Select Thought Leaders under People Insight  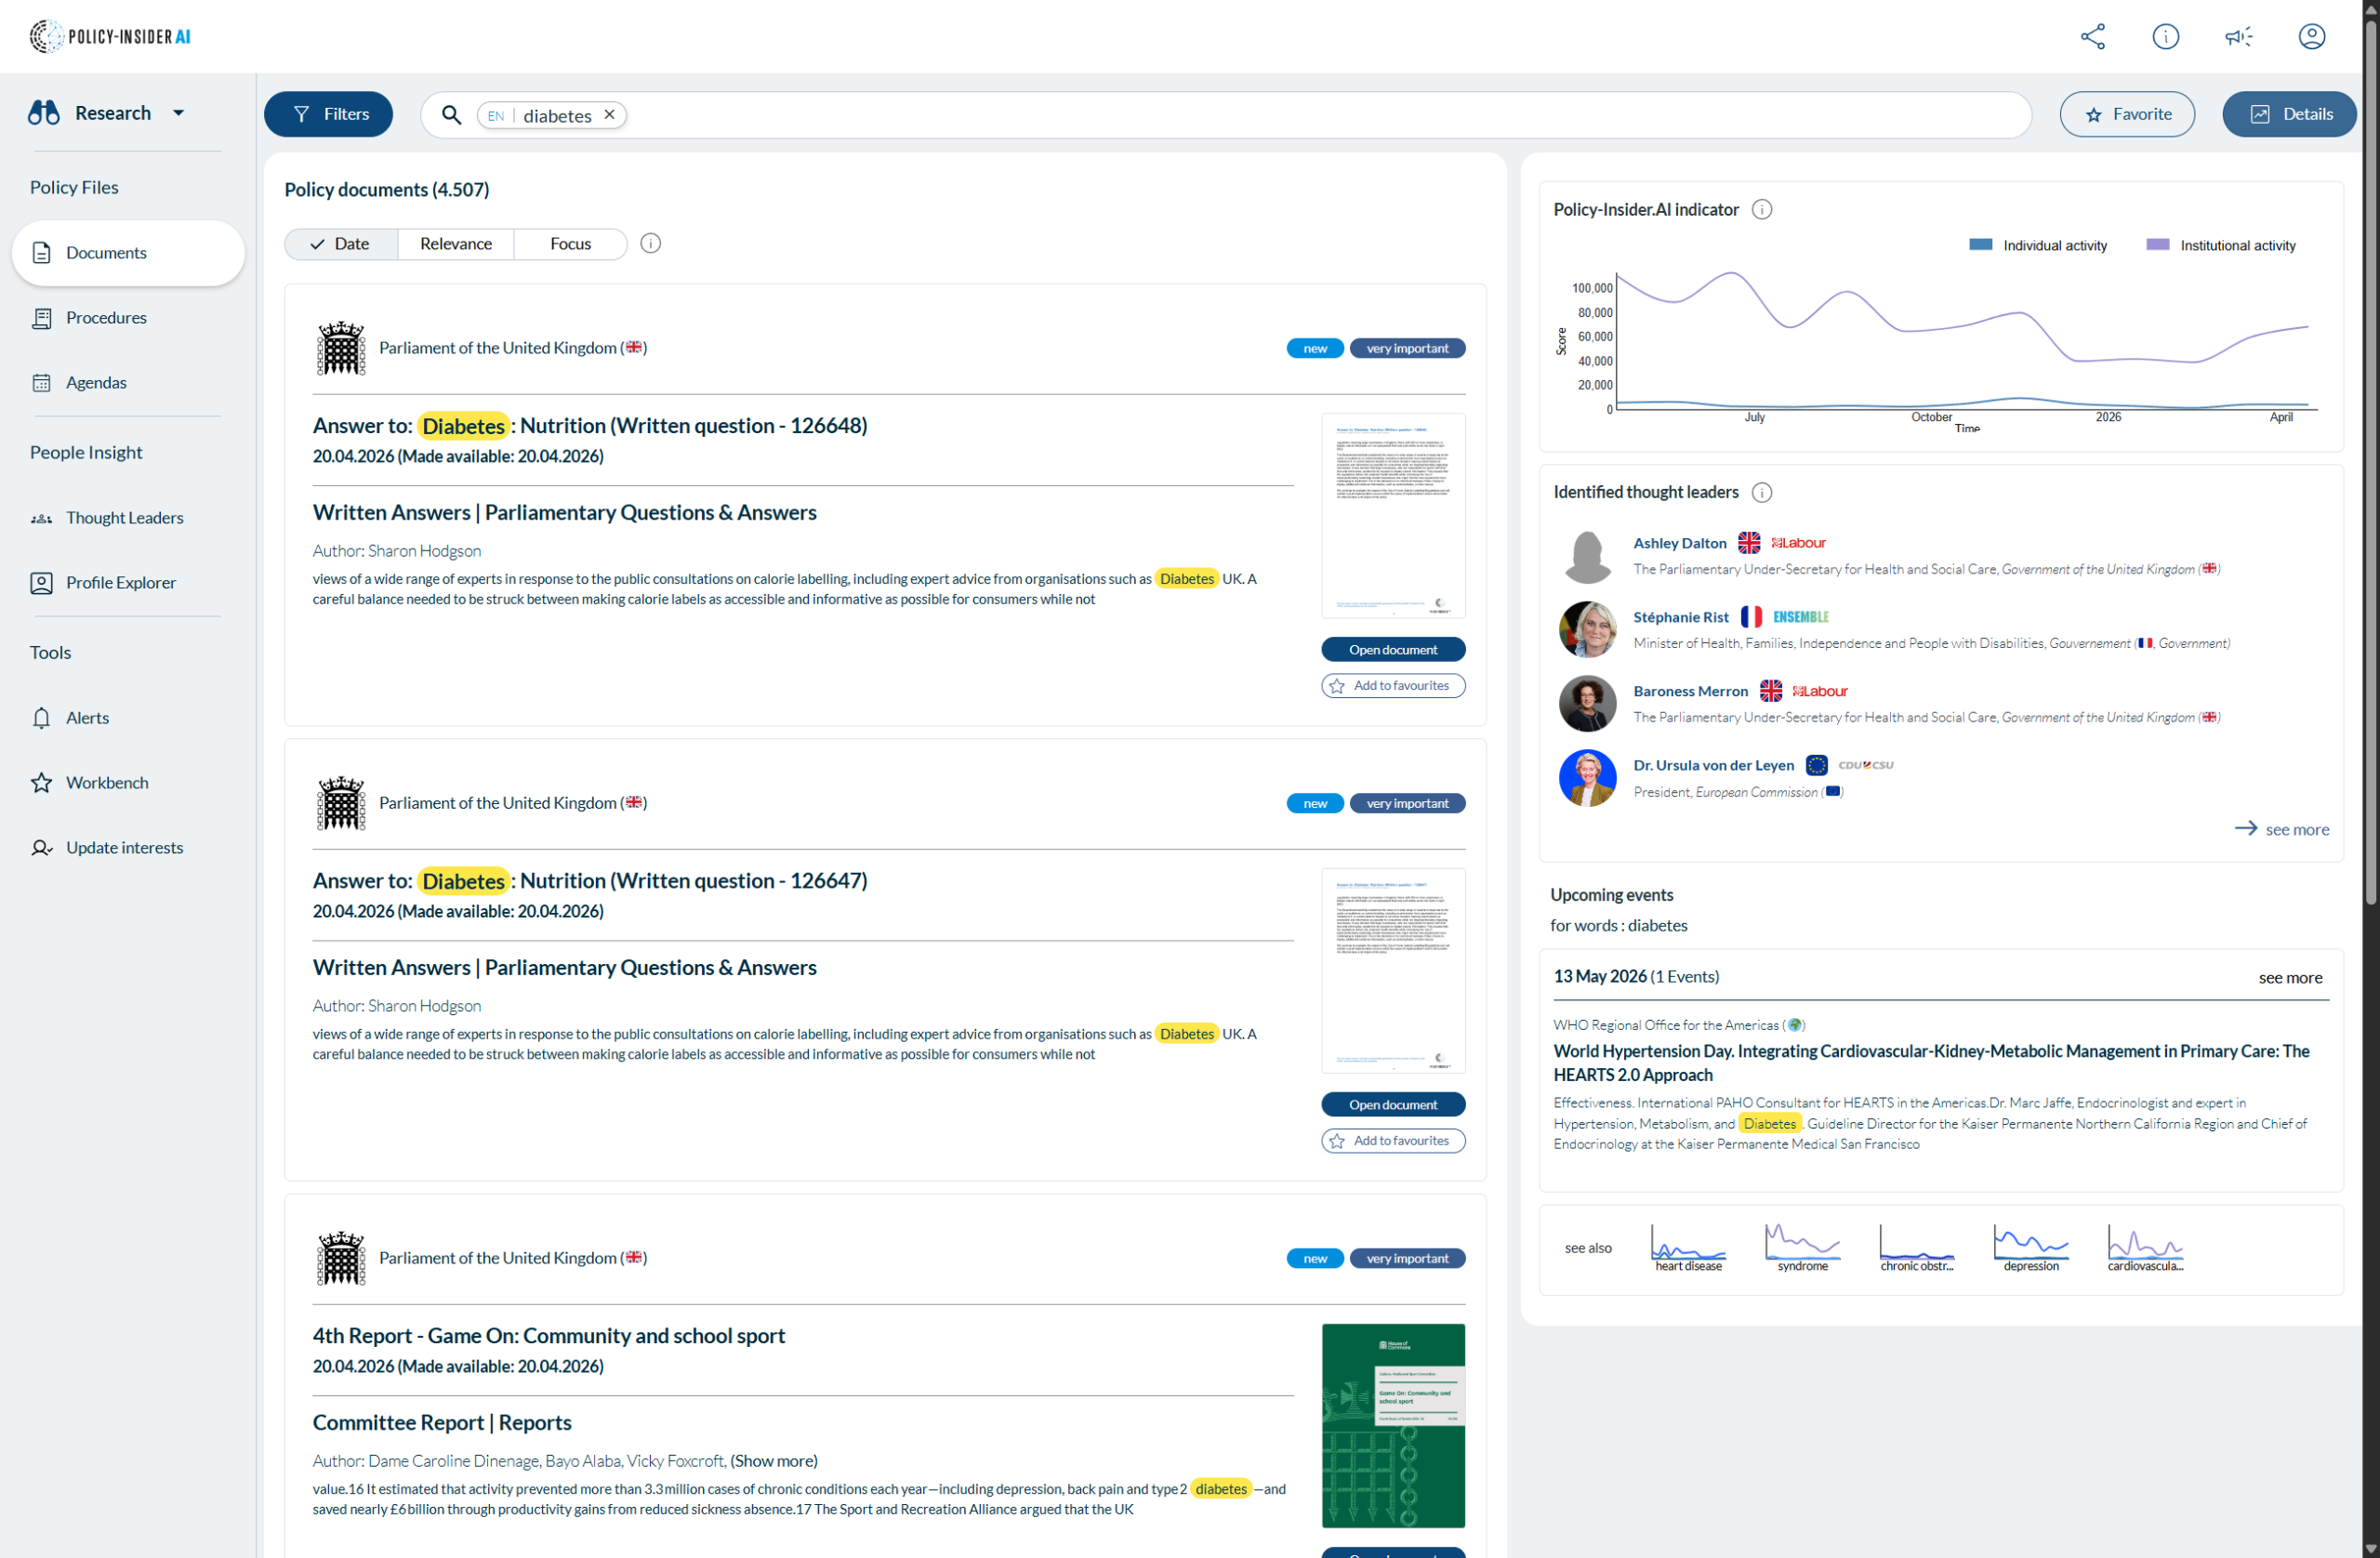(x=124, y=517)
